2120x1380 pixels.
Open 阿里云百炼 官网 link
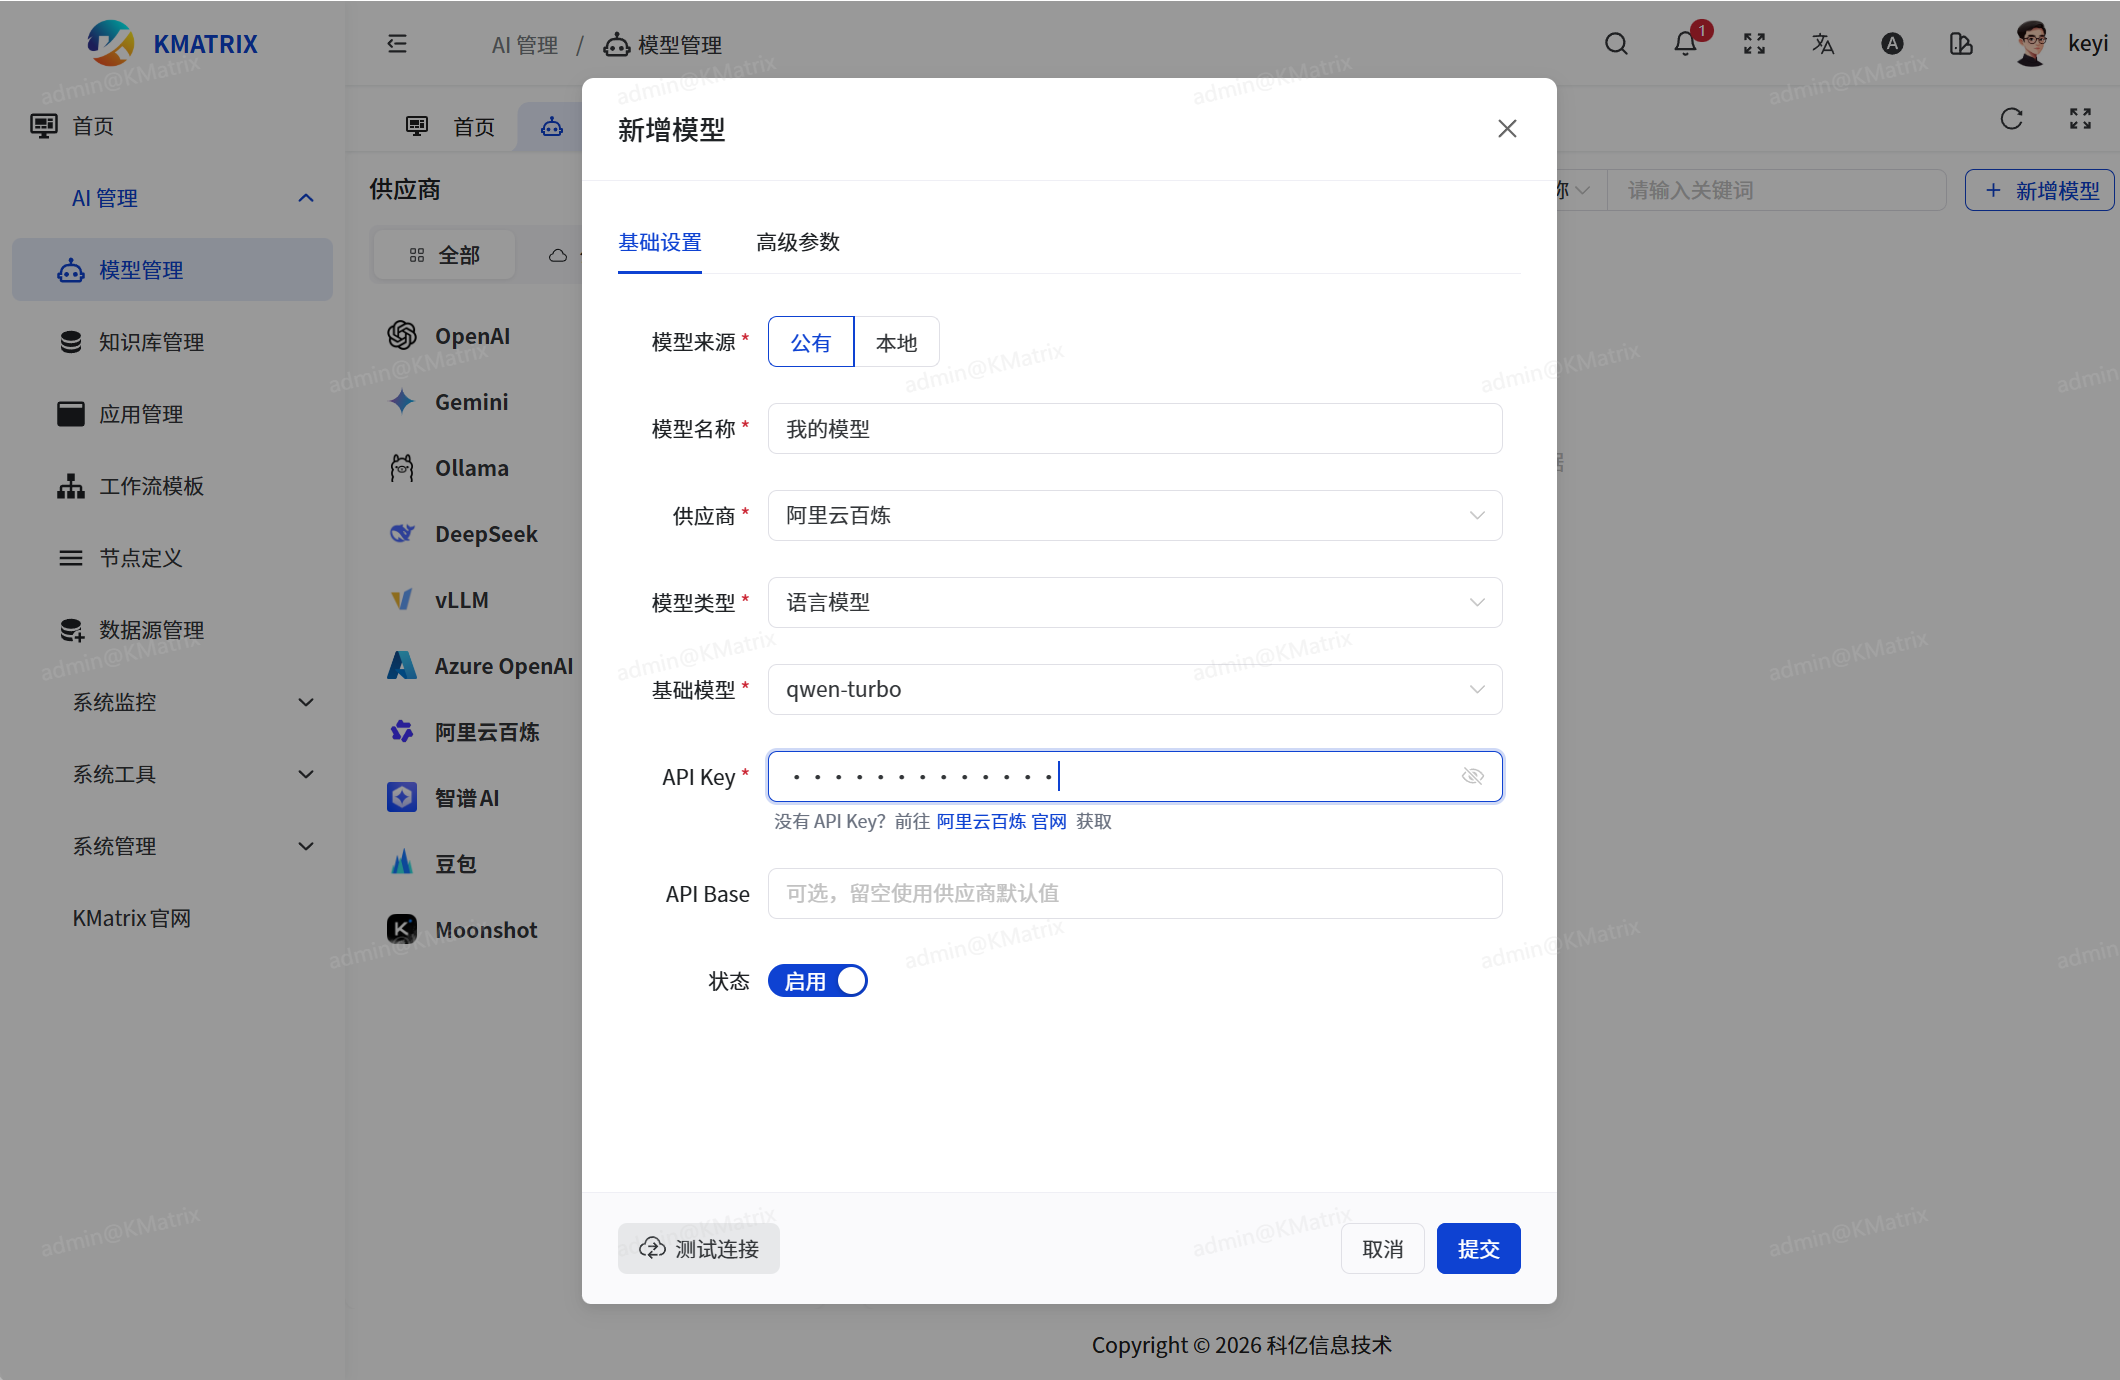[x=1001, y=822]
